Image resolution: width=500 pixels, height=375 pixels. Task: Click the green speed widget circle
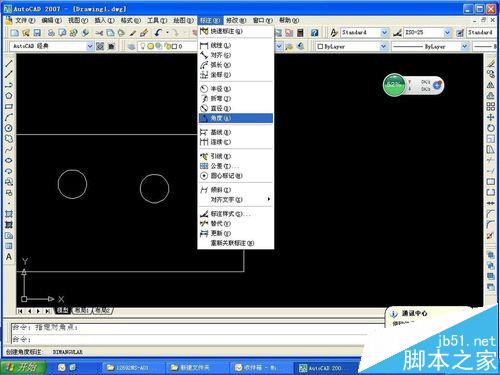(394, 85)
